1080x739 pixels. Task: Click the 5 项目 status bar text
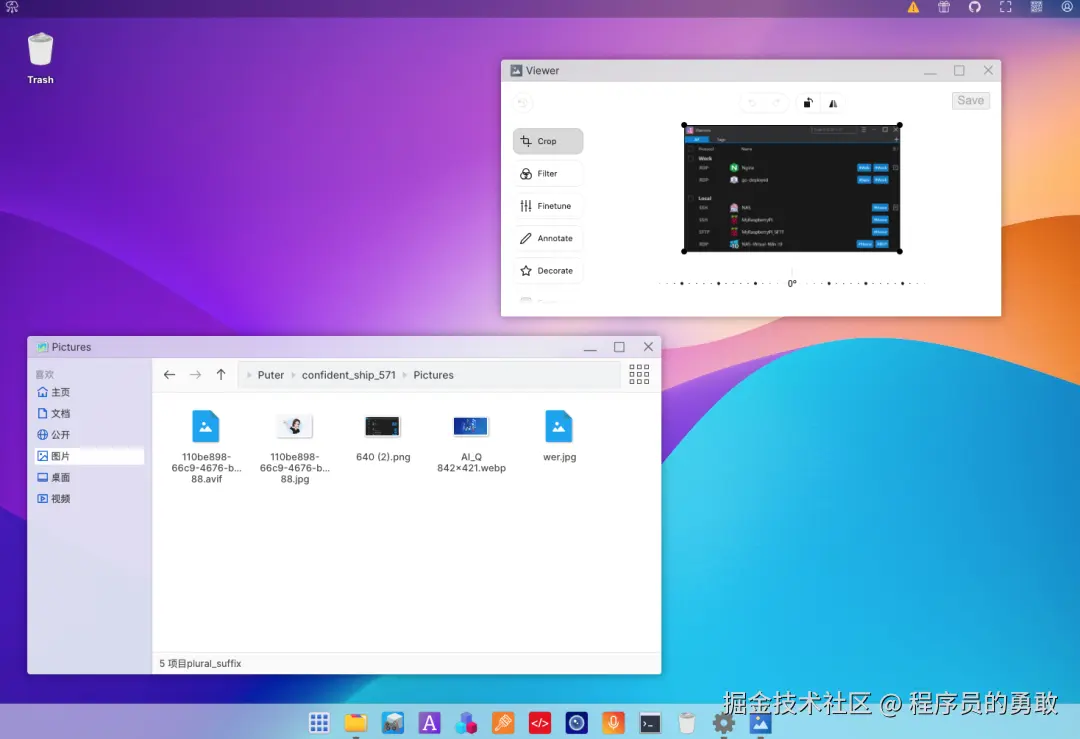[200, 663]
